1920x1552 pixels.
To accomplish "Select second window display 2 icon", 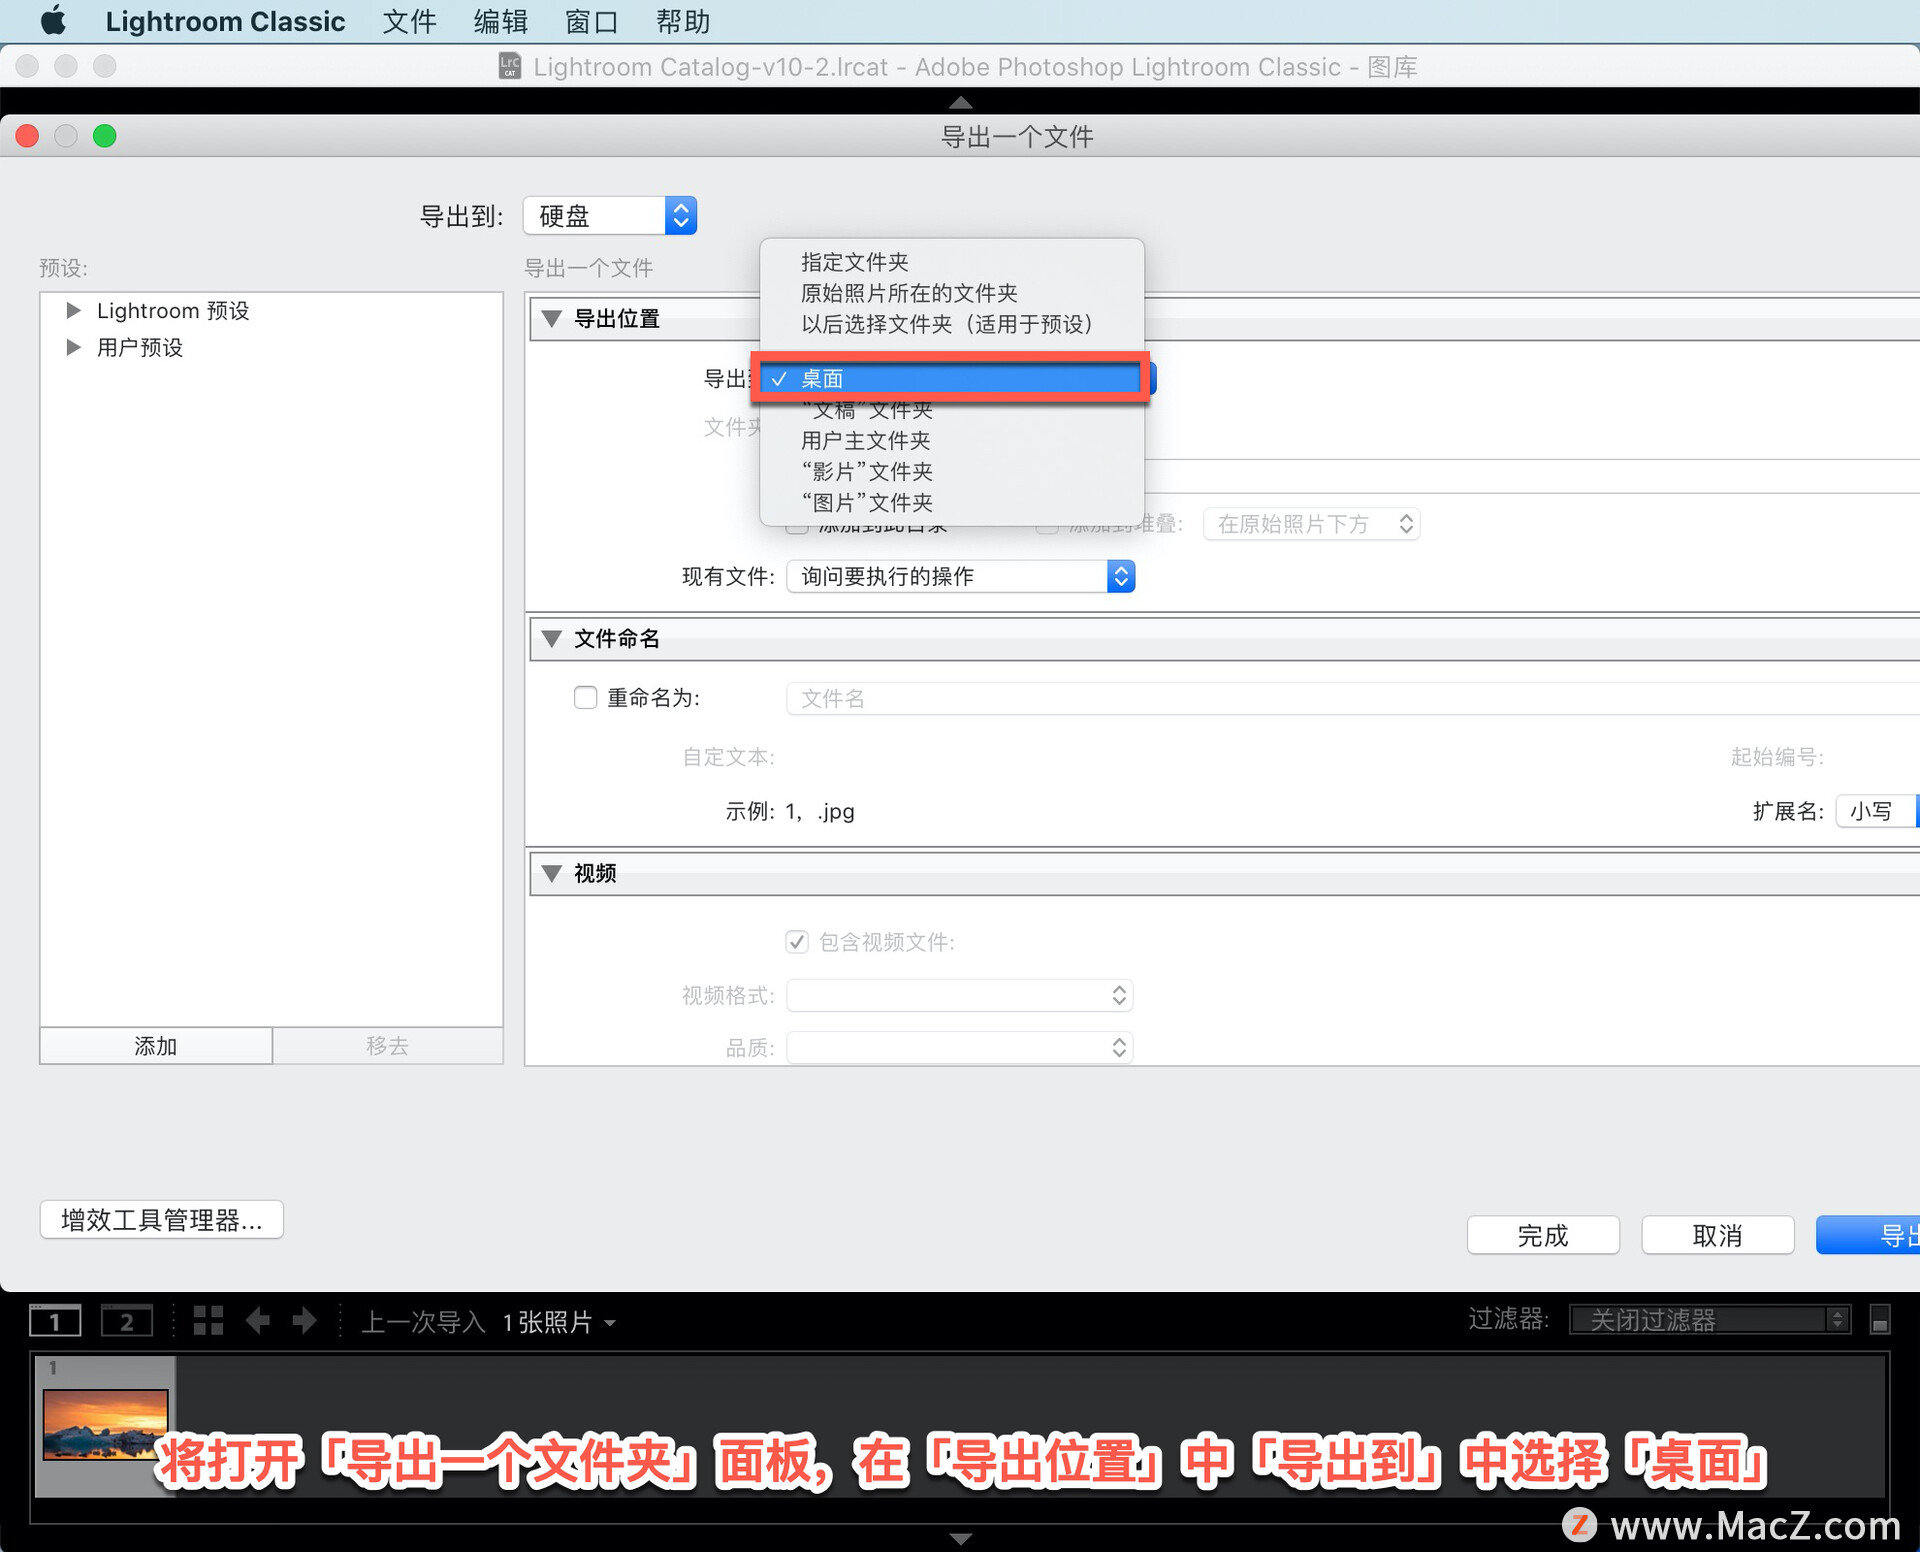I will click(x=127, y=1321).
